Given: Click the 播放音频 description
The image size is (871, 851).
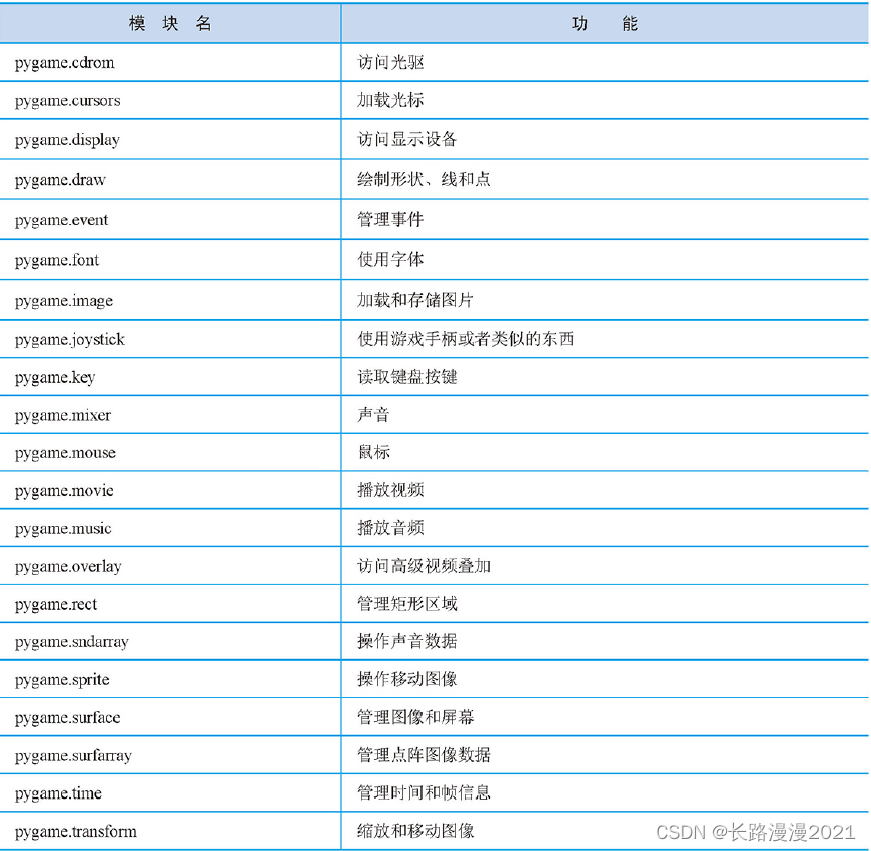Looking at the screenshot, I should [391, 528].
